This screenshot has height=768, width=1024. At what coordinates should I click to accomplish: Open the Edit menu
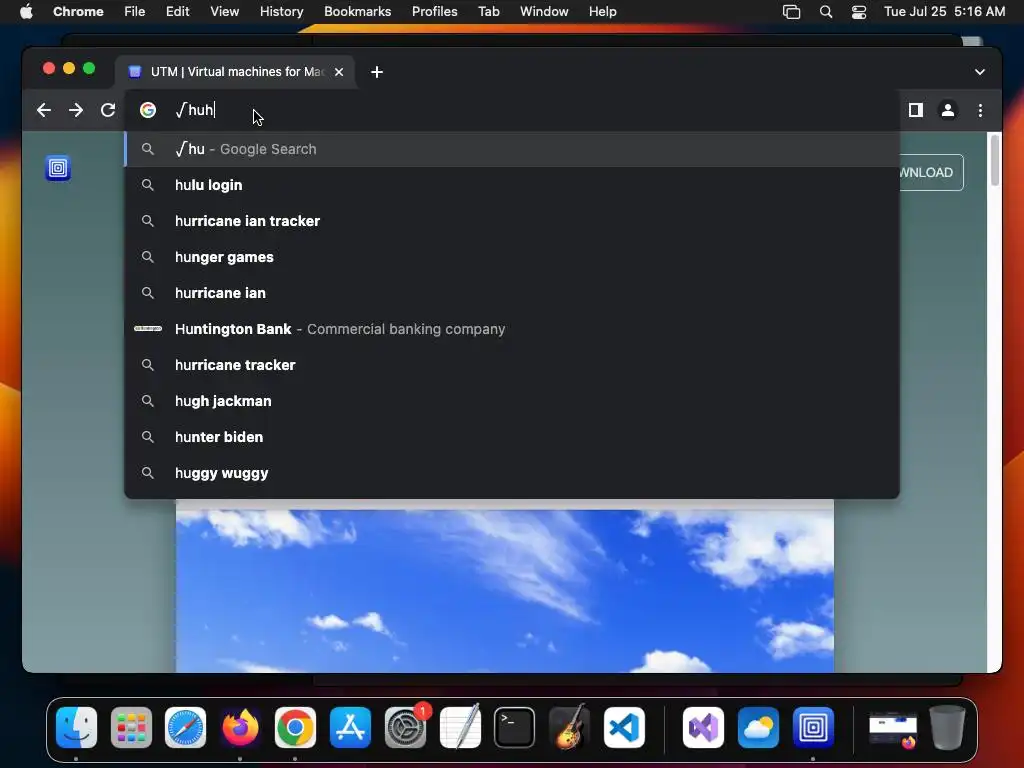coord(177,12)
